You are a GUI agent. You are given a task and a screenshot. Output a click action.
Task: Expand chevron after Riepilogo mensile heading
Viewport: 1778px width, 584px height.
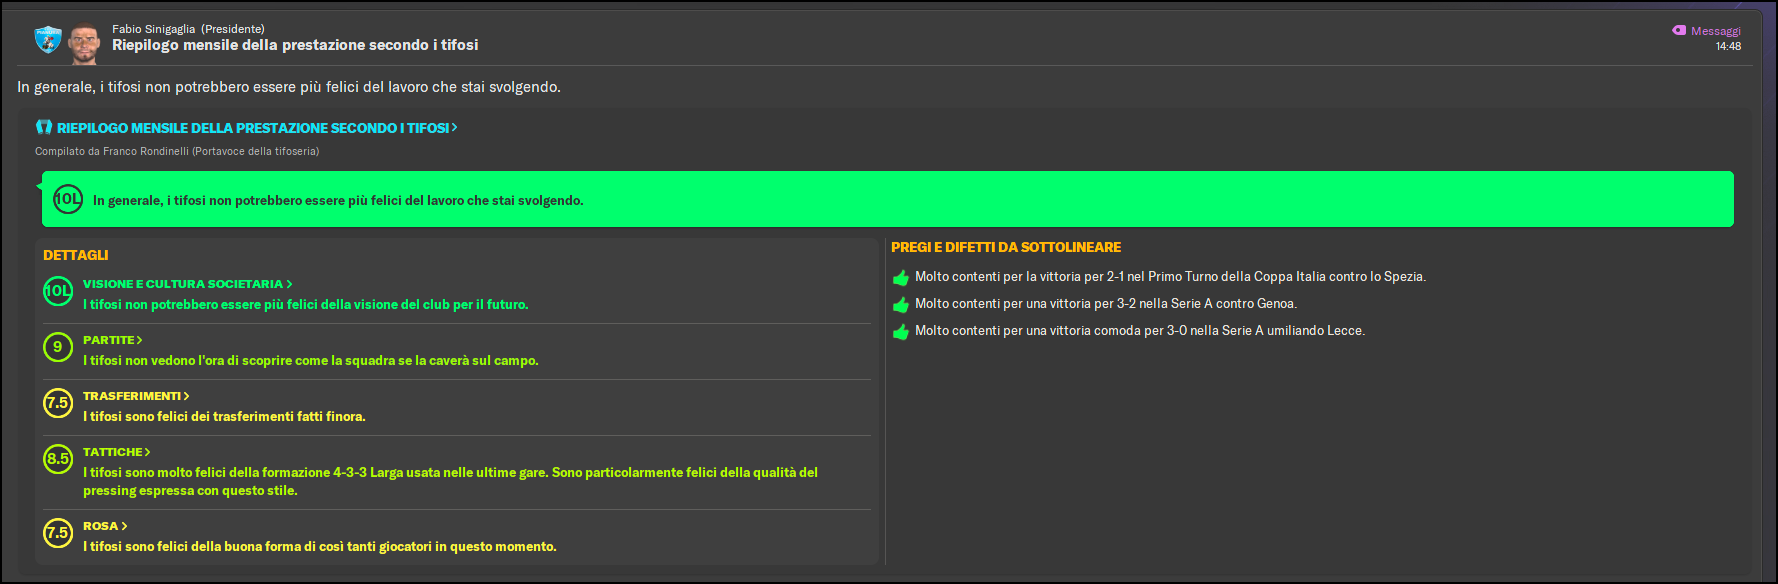click(454, 127)
